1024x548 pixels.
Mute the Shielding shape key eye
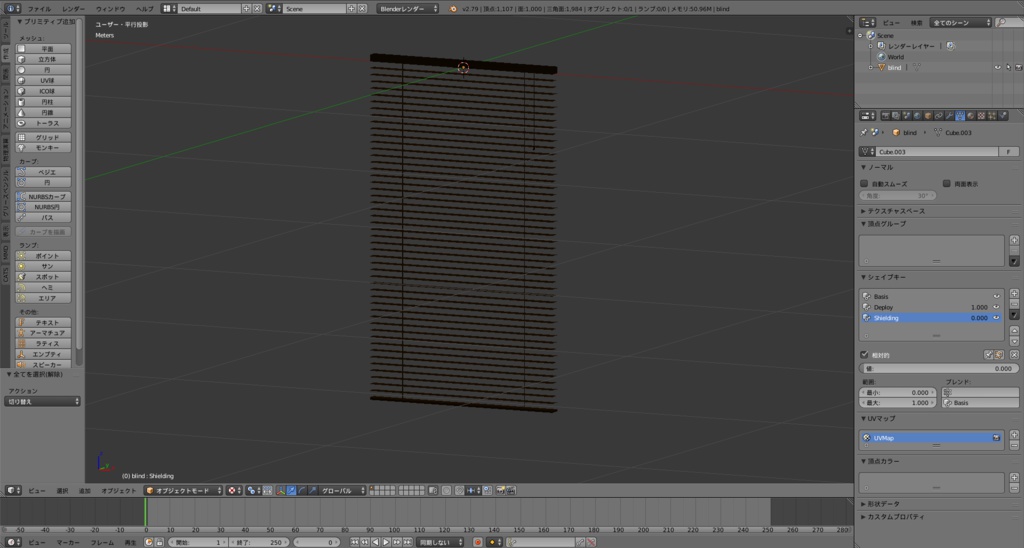click(x=997, y=318)
